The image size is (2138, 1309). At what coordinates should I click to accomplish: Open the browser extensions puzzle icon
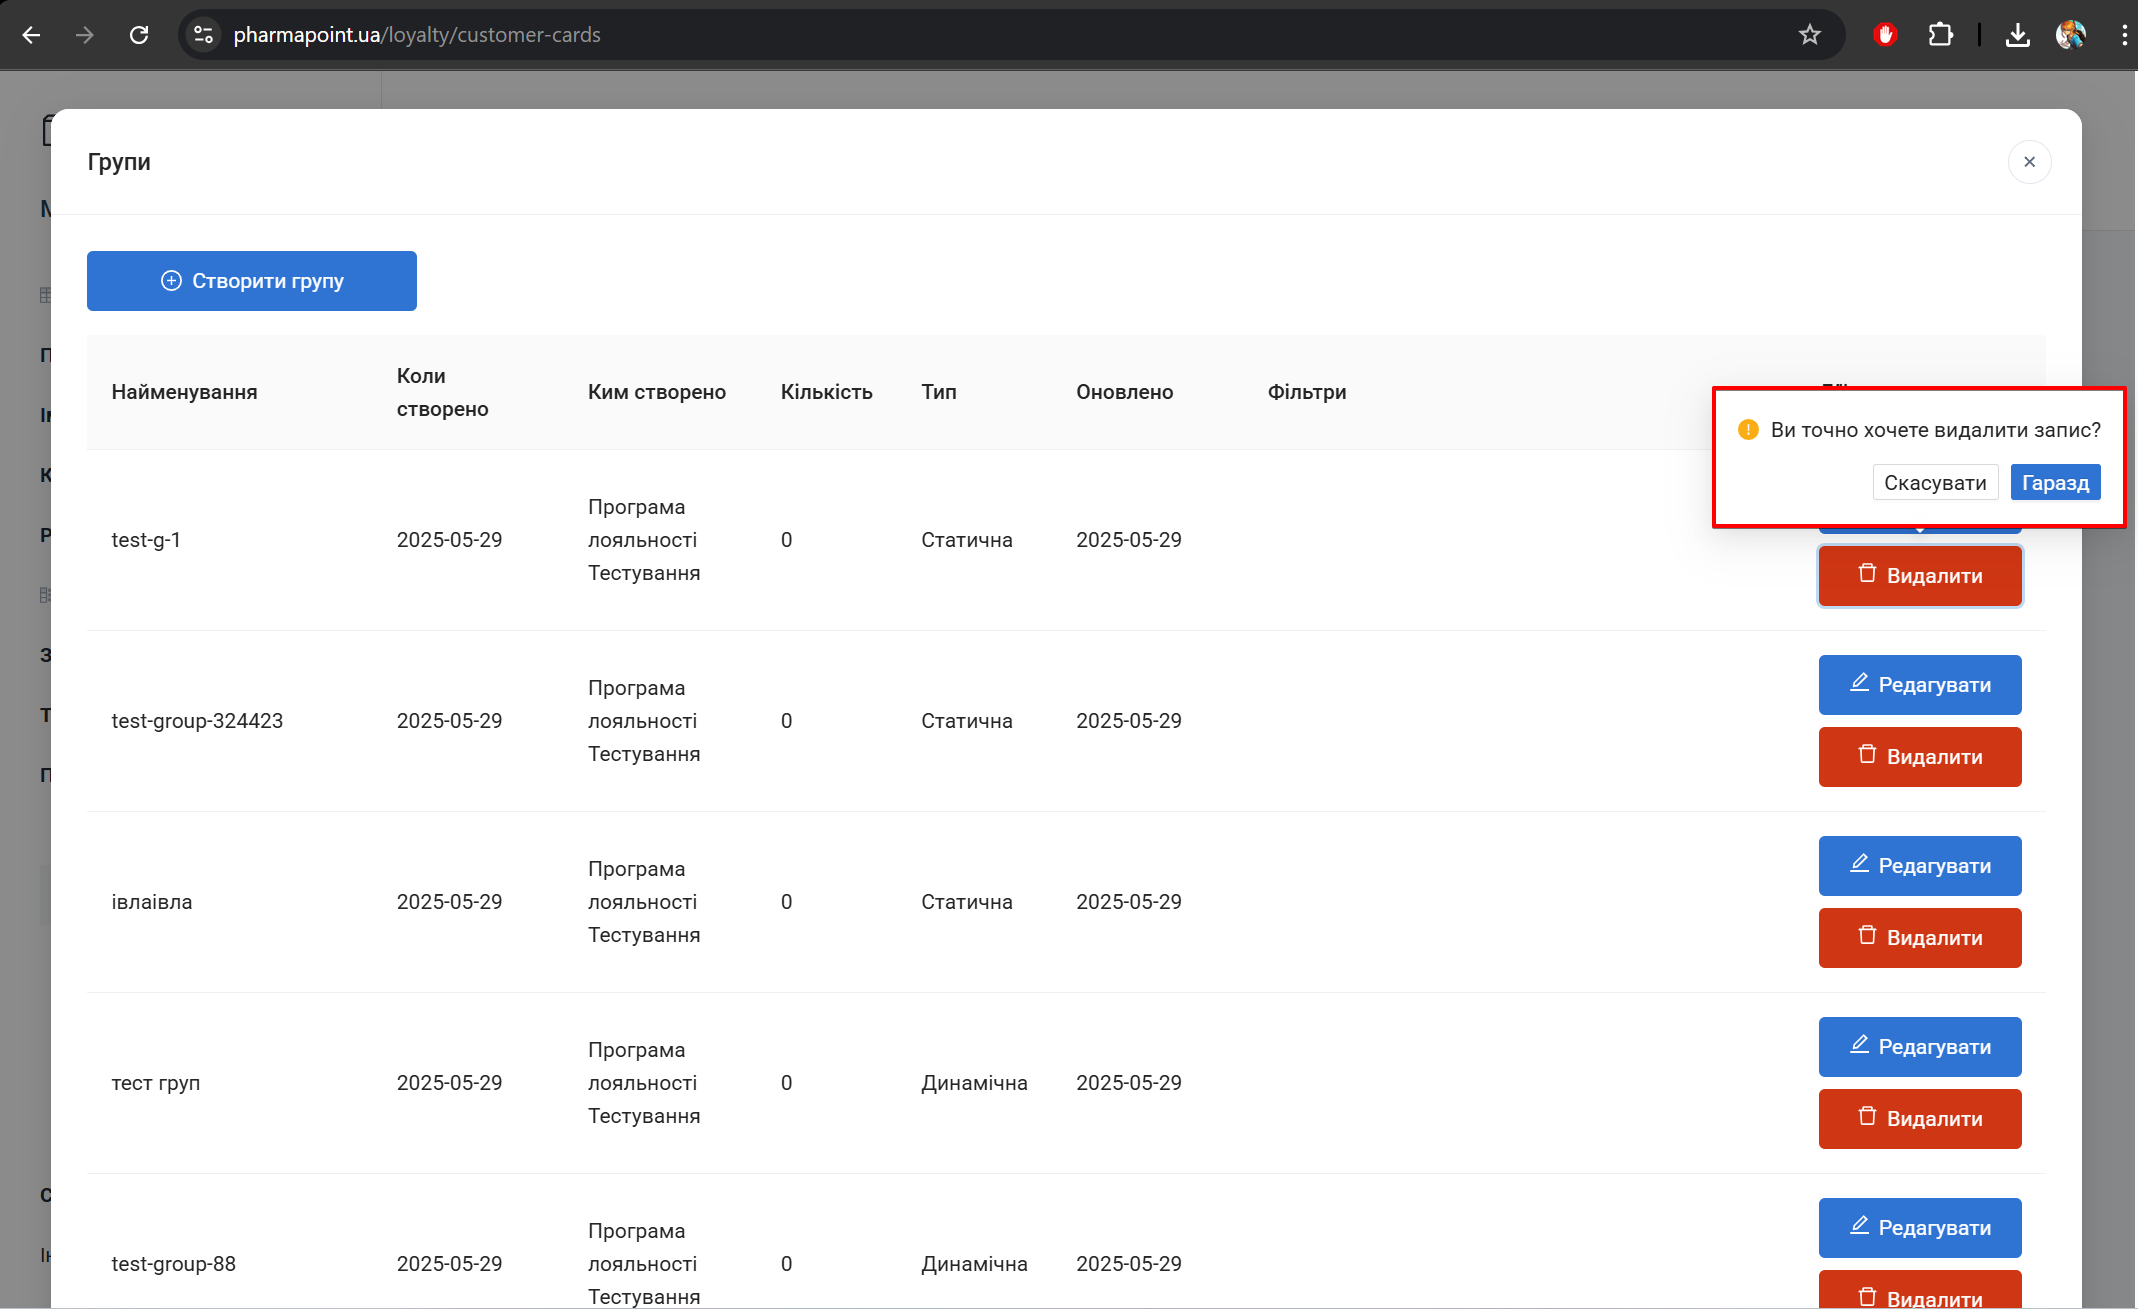pos(1940,35)
